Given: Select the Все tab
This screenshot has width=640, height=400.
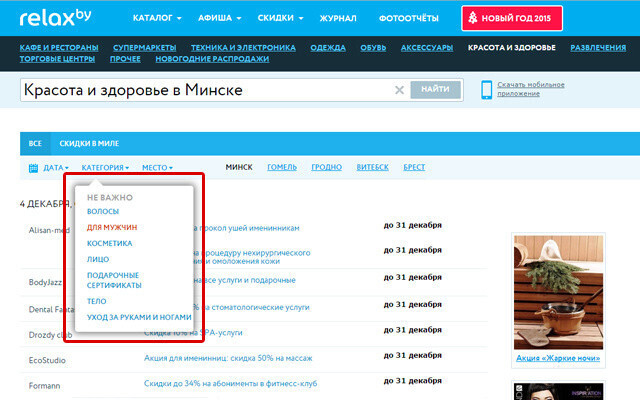Looking at the screenshot, I should (x=35, y=143).
